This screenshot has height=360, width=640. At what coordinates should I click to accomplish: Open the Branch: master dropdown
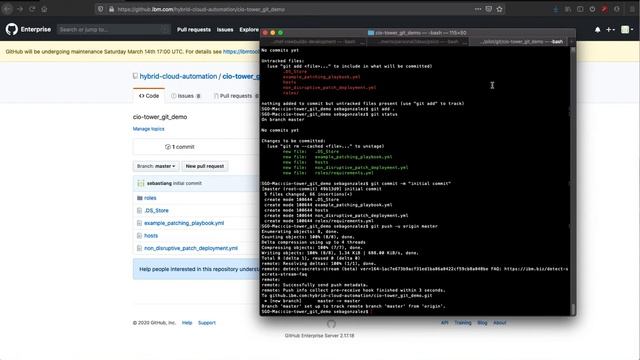(156, 167)
